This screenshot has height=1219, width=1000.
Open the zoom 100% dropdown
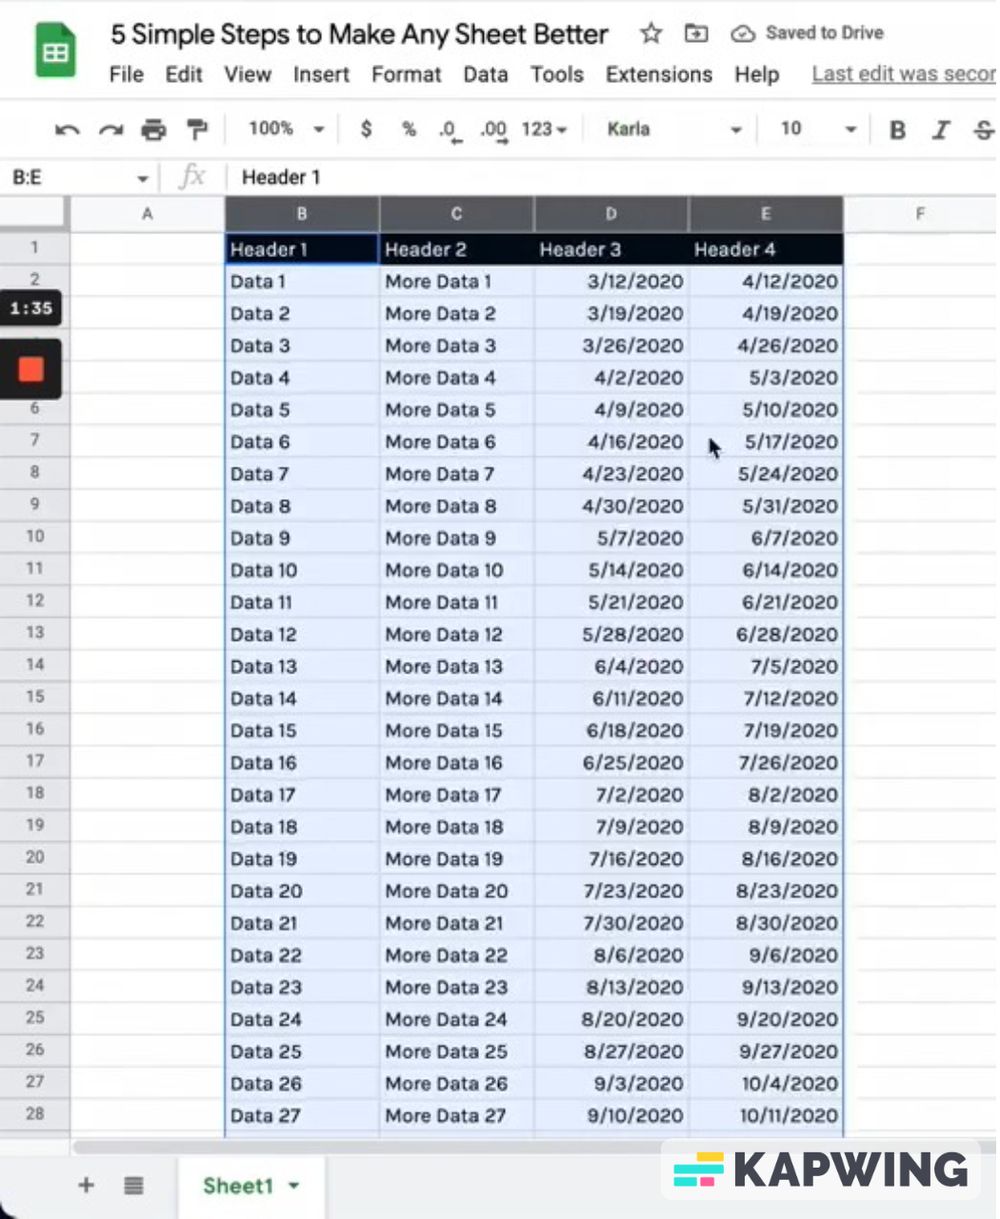tap(286, 129)
